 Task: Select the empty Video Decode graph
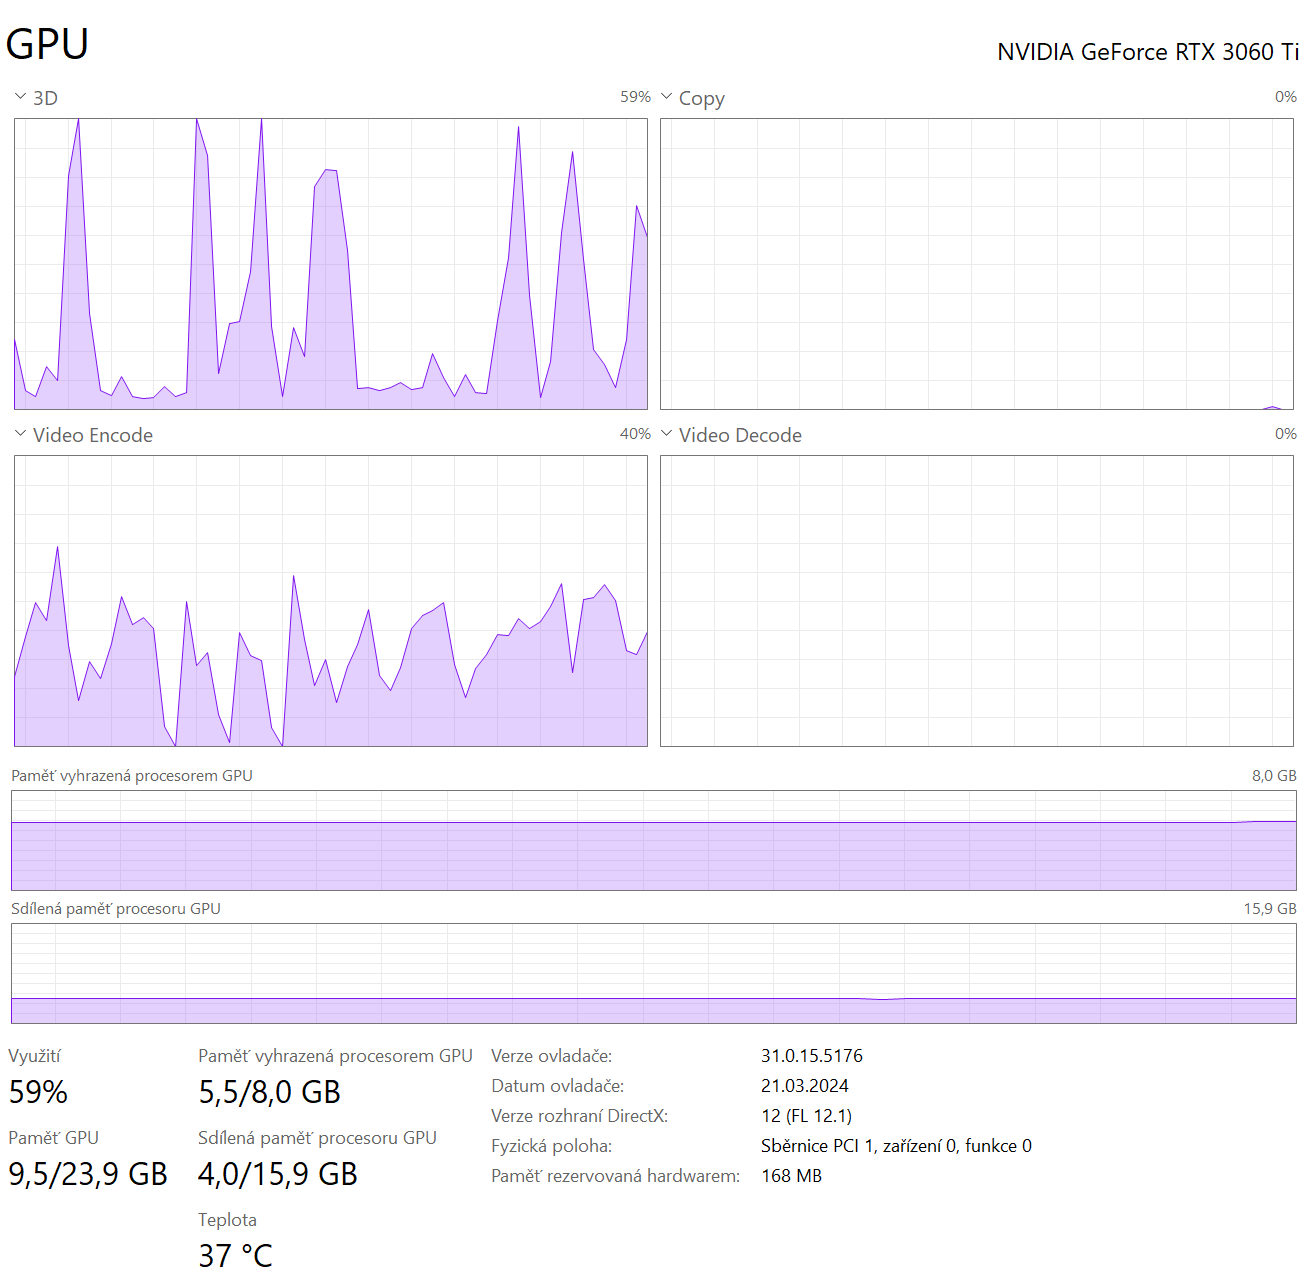pyautogui.click(x=976, y=601)
